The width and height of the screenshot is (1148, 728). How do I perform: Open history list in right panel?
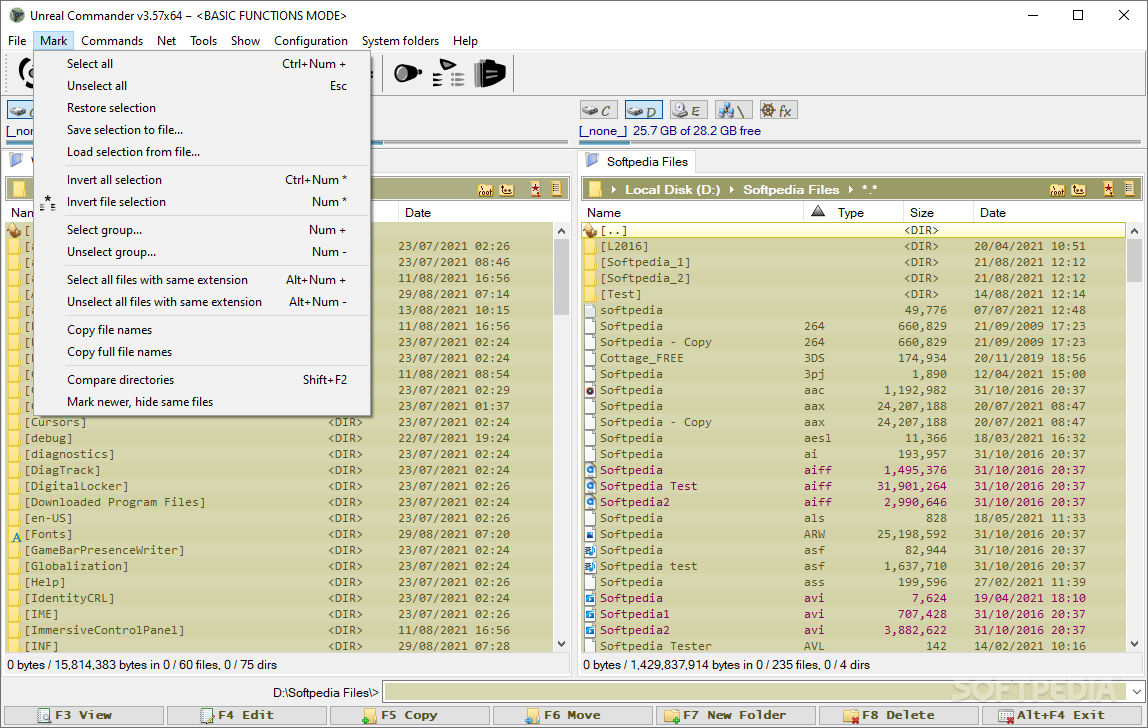coord(1129,189)
